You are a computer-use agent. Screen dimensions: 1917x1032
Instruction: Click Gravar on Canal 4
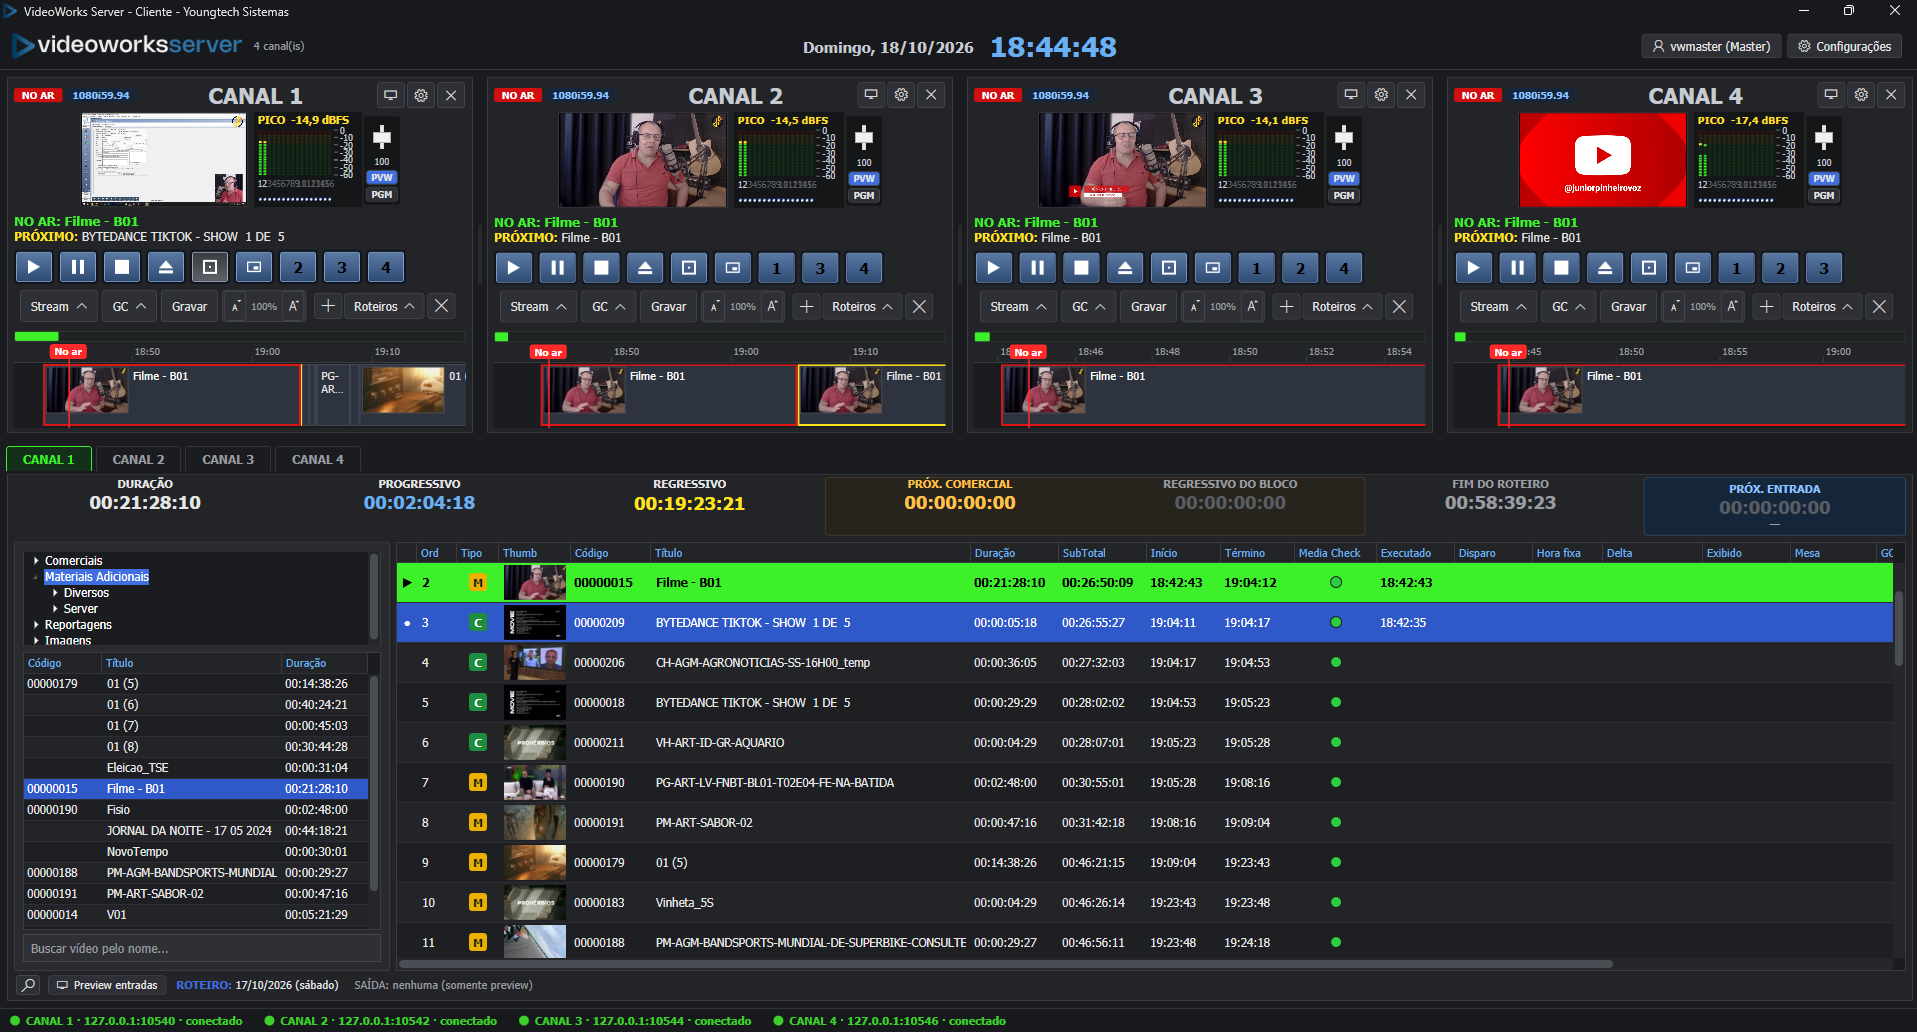1628,307
